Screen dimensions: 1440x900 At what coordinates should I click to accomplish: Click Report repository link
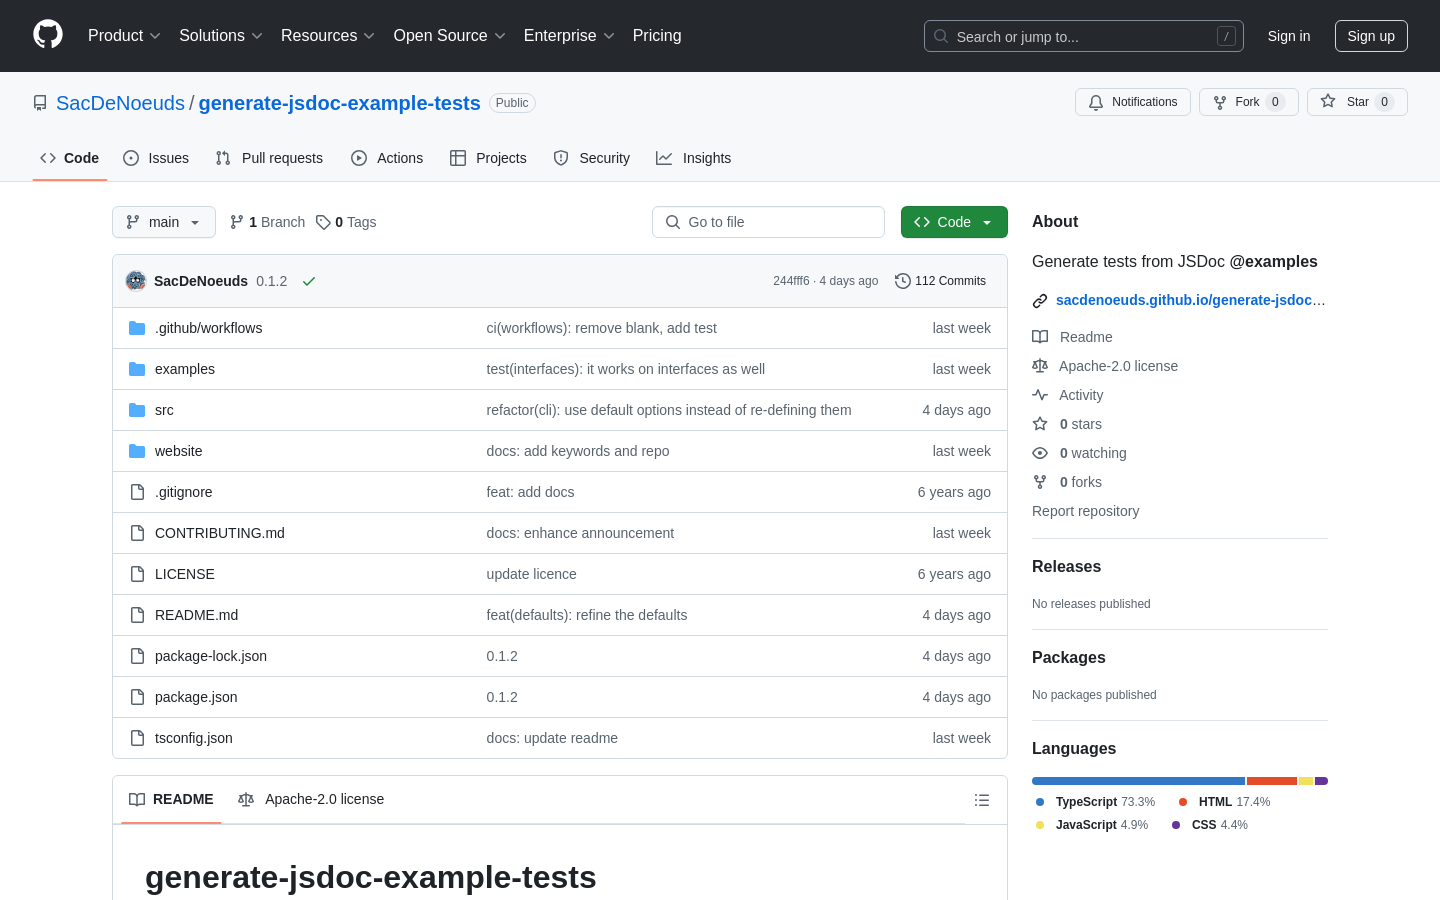click(1085, 511)
